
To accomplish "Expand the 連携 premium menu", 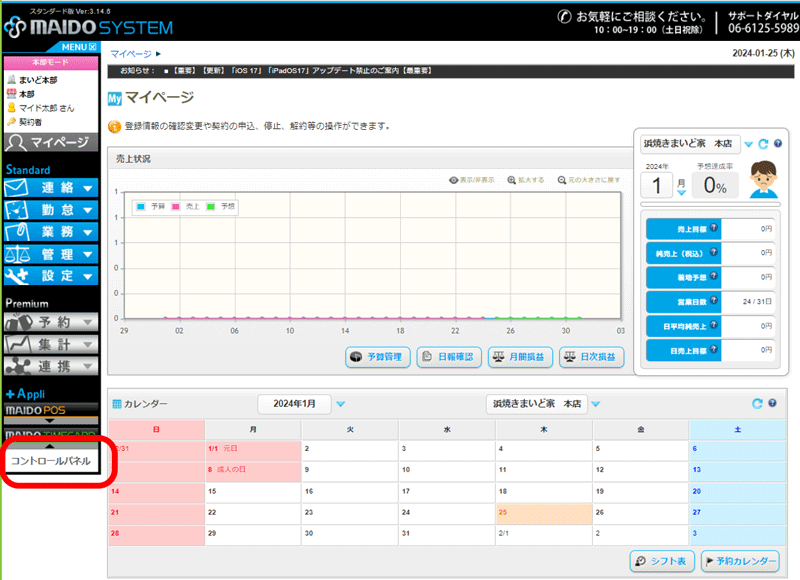I will point(51,366).
